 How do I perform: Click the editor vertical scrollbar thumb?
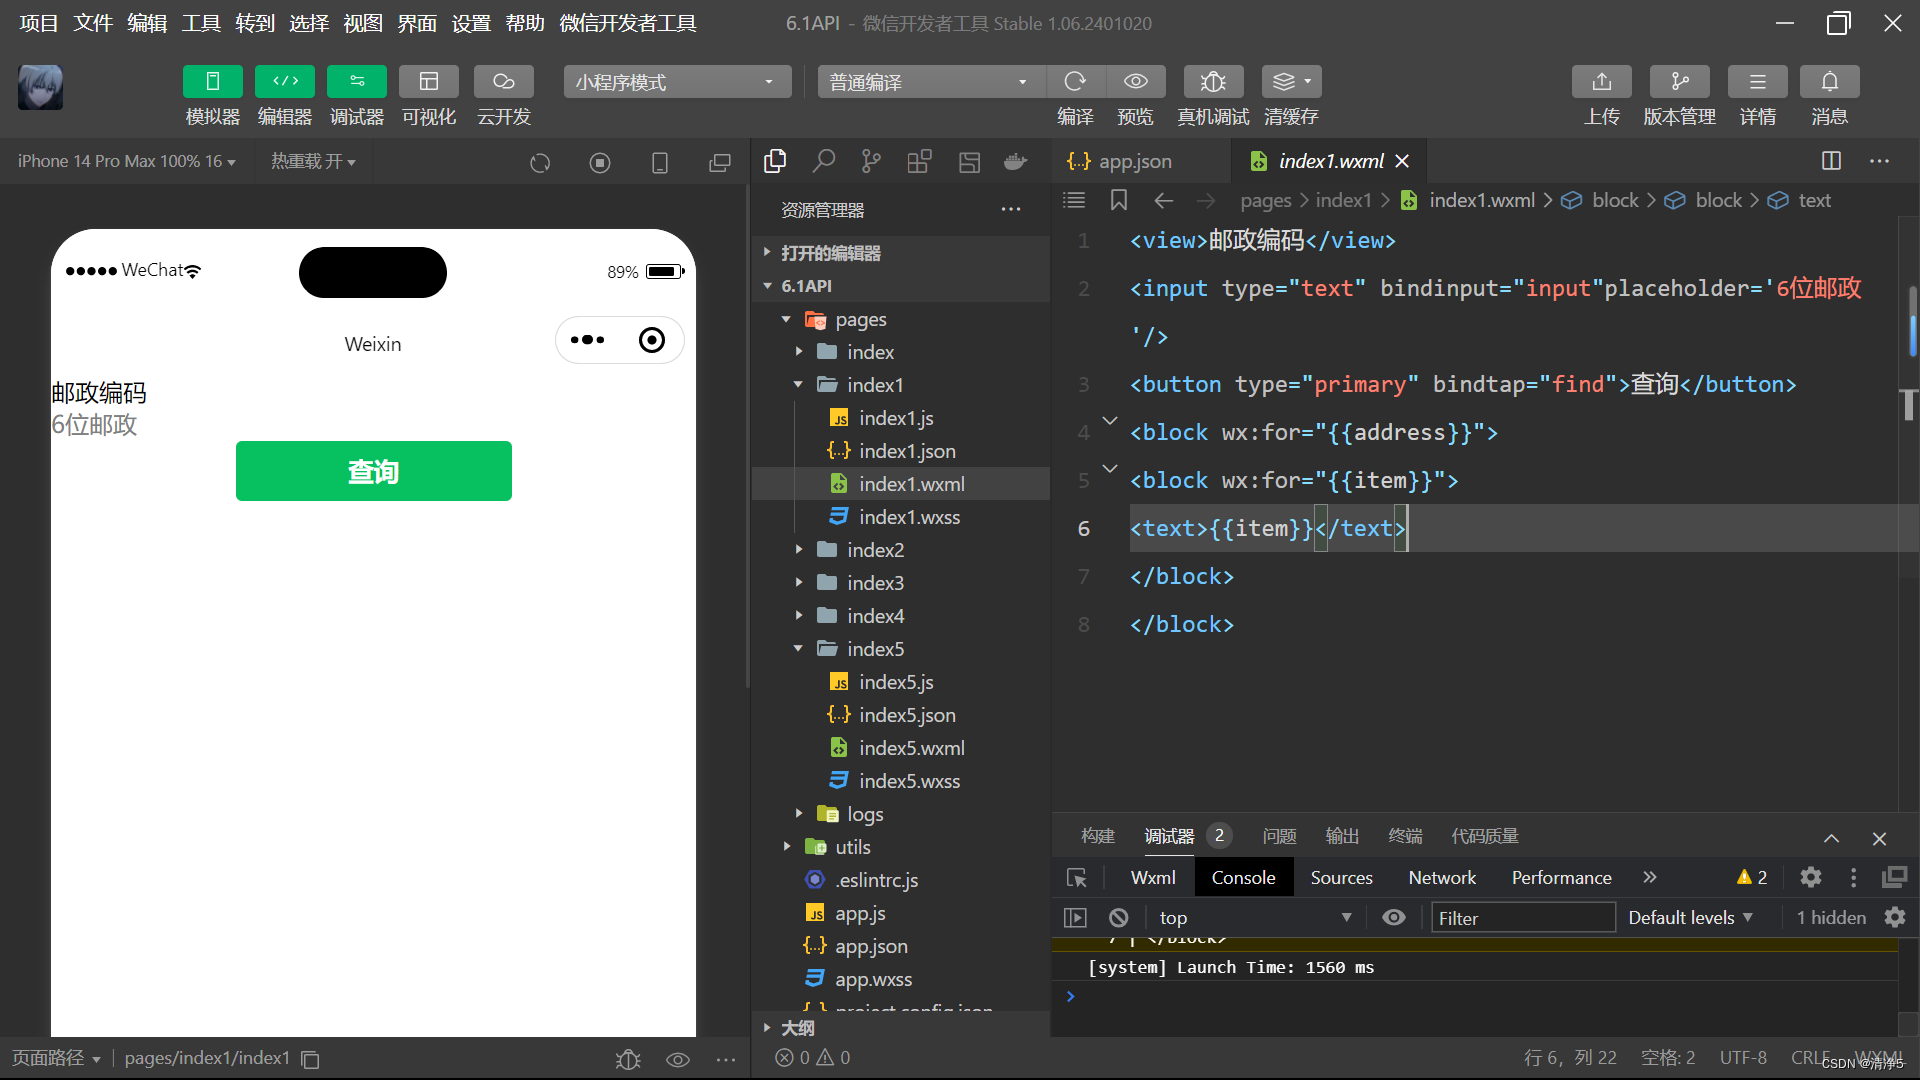(x=1912, y=322)
